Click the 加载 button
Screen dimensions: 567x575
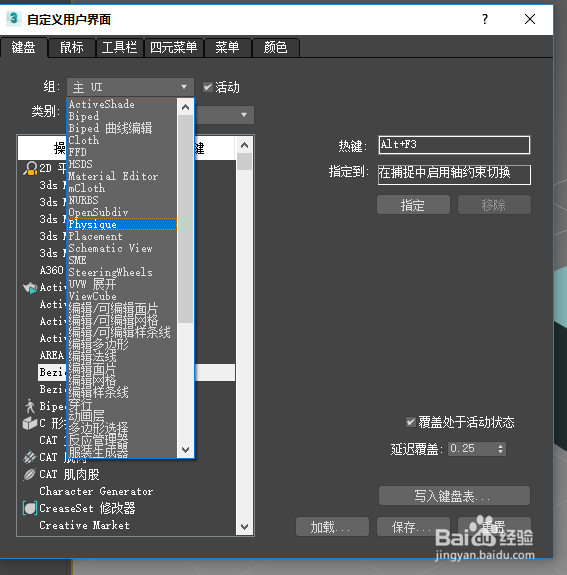click(x=332, y=527)
